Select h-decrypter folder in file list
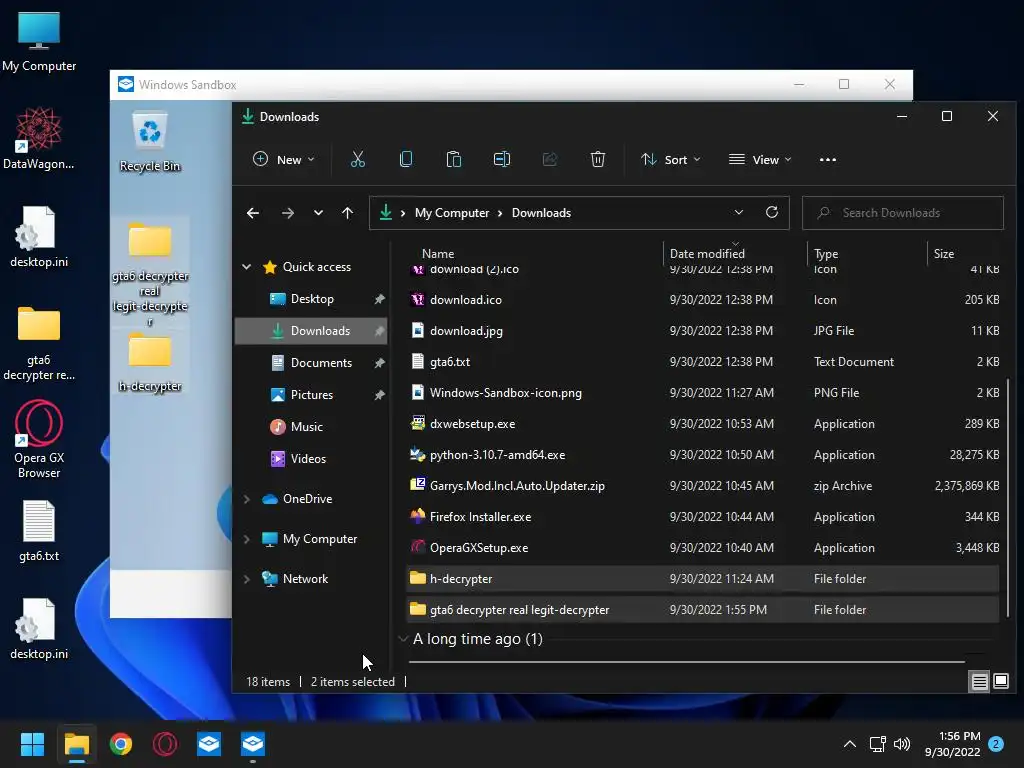The width and height of the screenshot is (1024, 768). [x=702, y=579]
